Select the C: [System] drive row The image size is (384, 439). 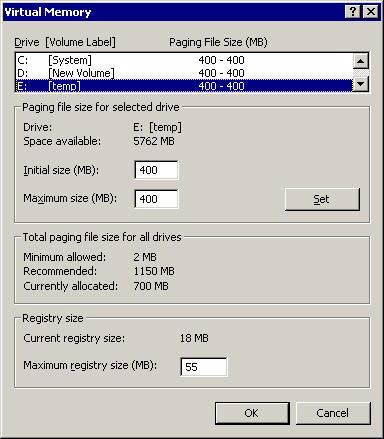[x=184, y=60]
